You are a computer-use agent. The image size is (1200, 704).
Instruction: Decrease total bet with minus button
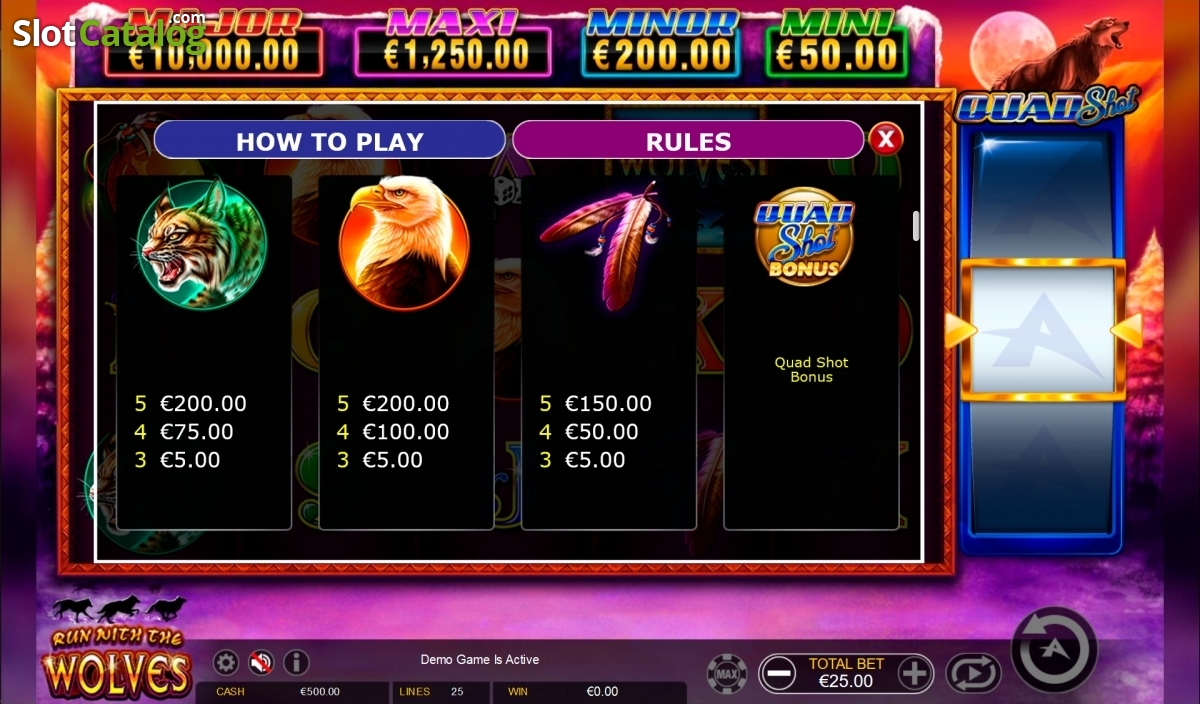coord(779,673)
